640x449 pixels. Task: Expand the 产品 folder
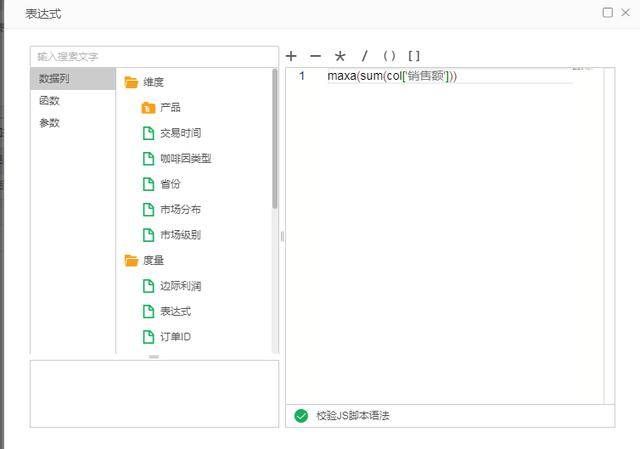click(x=170, y=107)
